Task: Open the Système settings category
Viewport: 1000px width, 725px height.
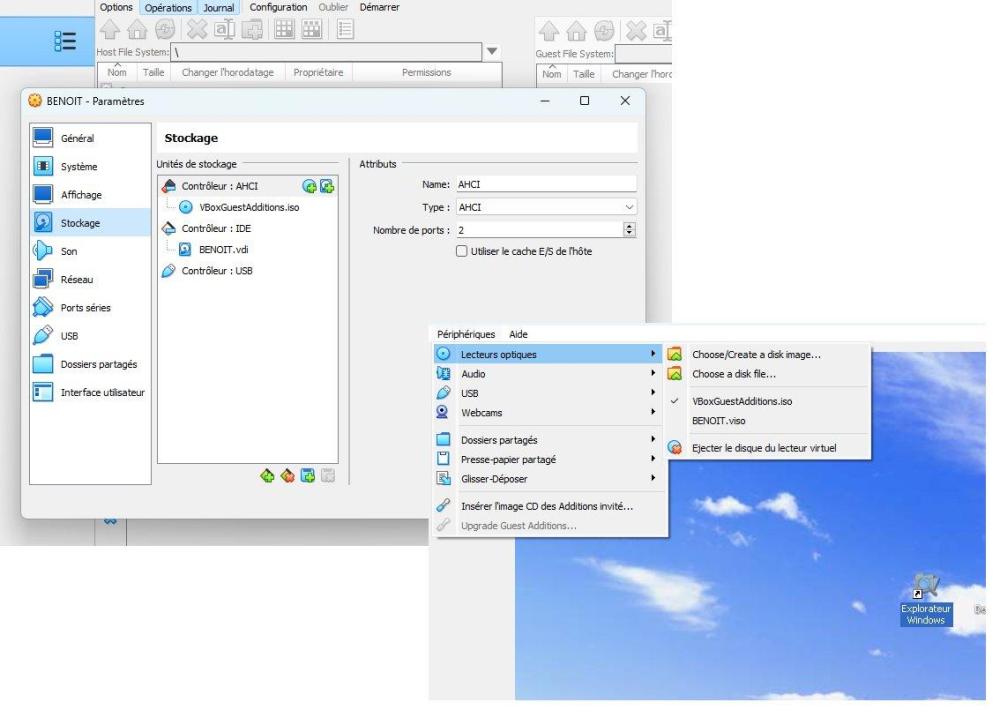Action: pos(82,166)
